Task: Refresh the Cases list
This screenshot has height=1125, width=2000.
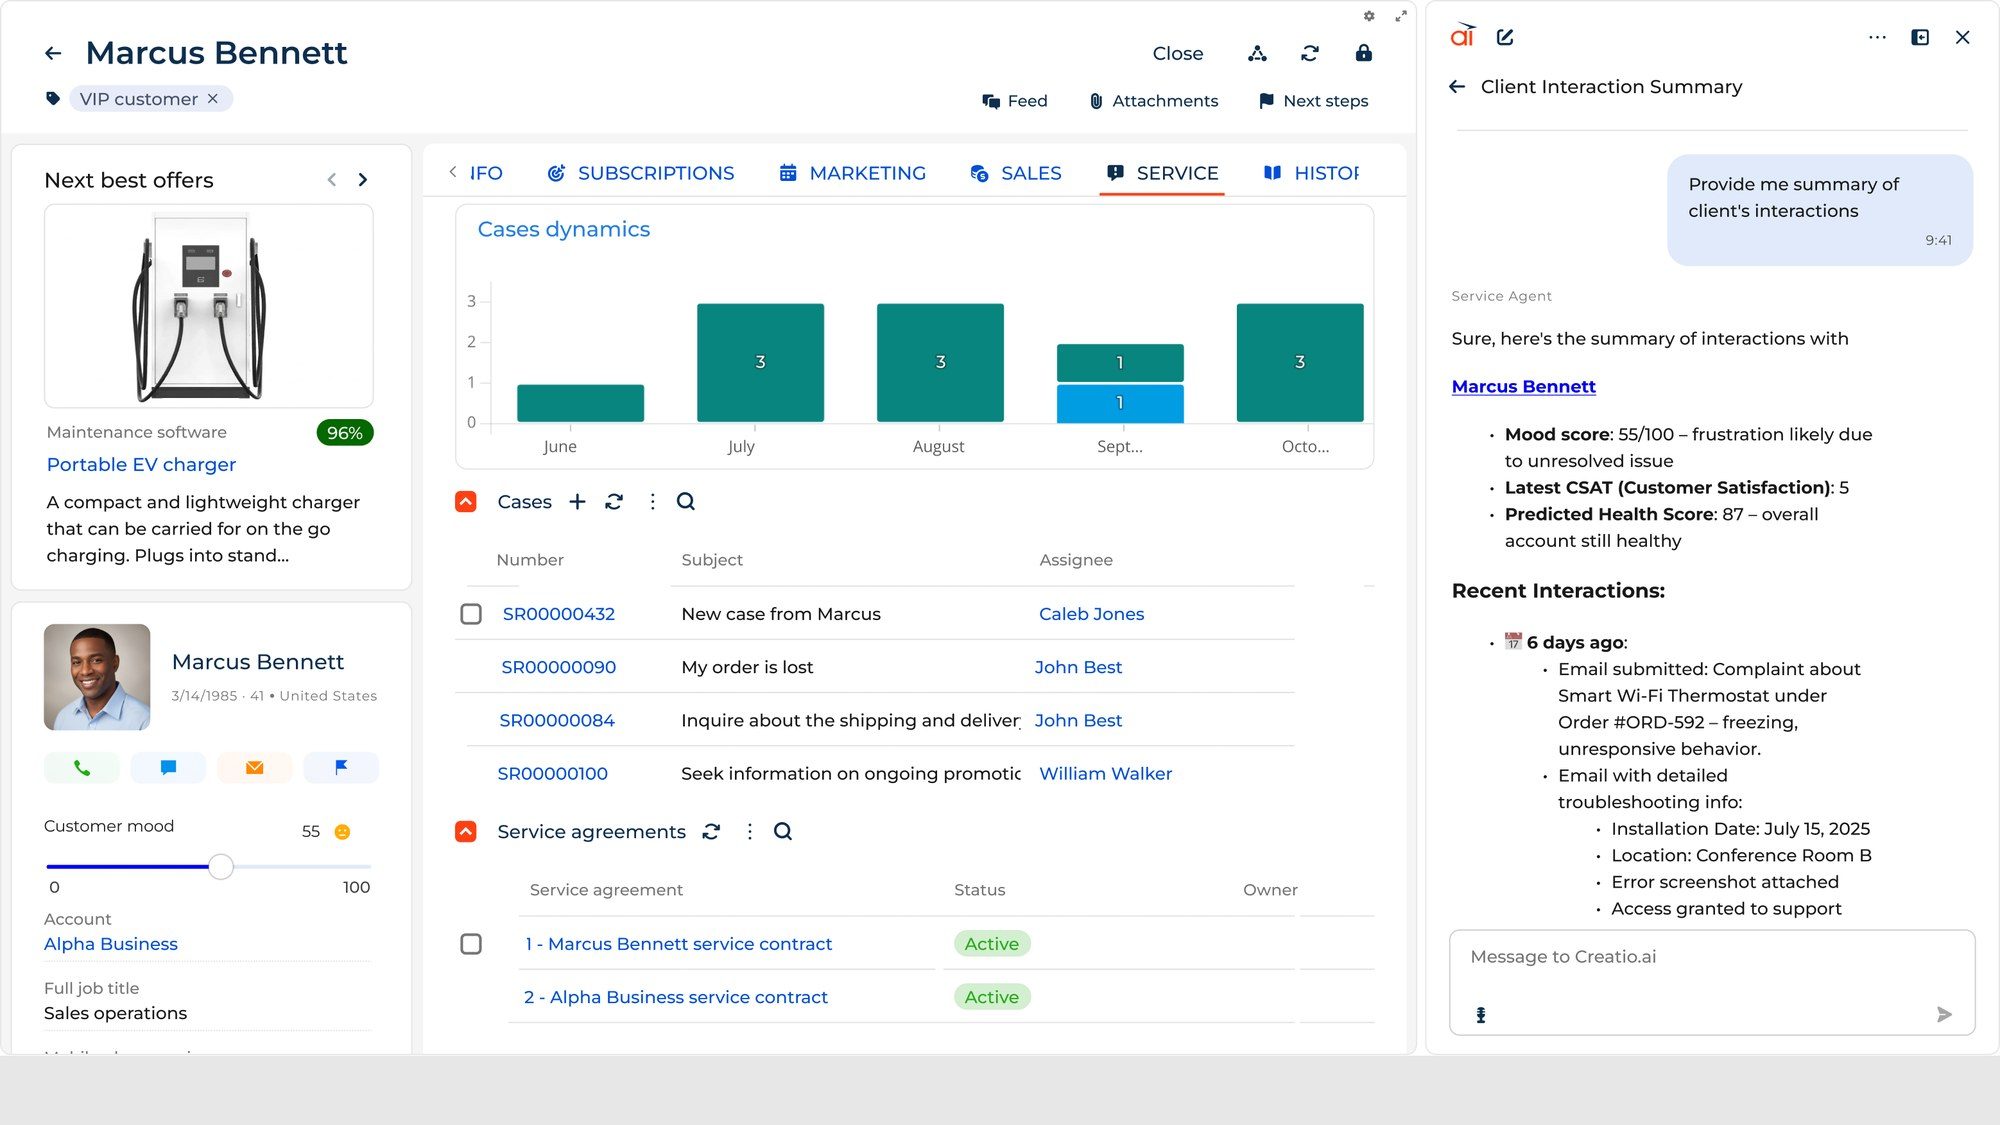Action: tap(614, 501)
